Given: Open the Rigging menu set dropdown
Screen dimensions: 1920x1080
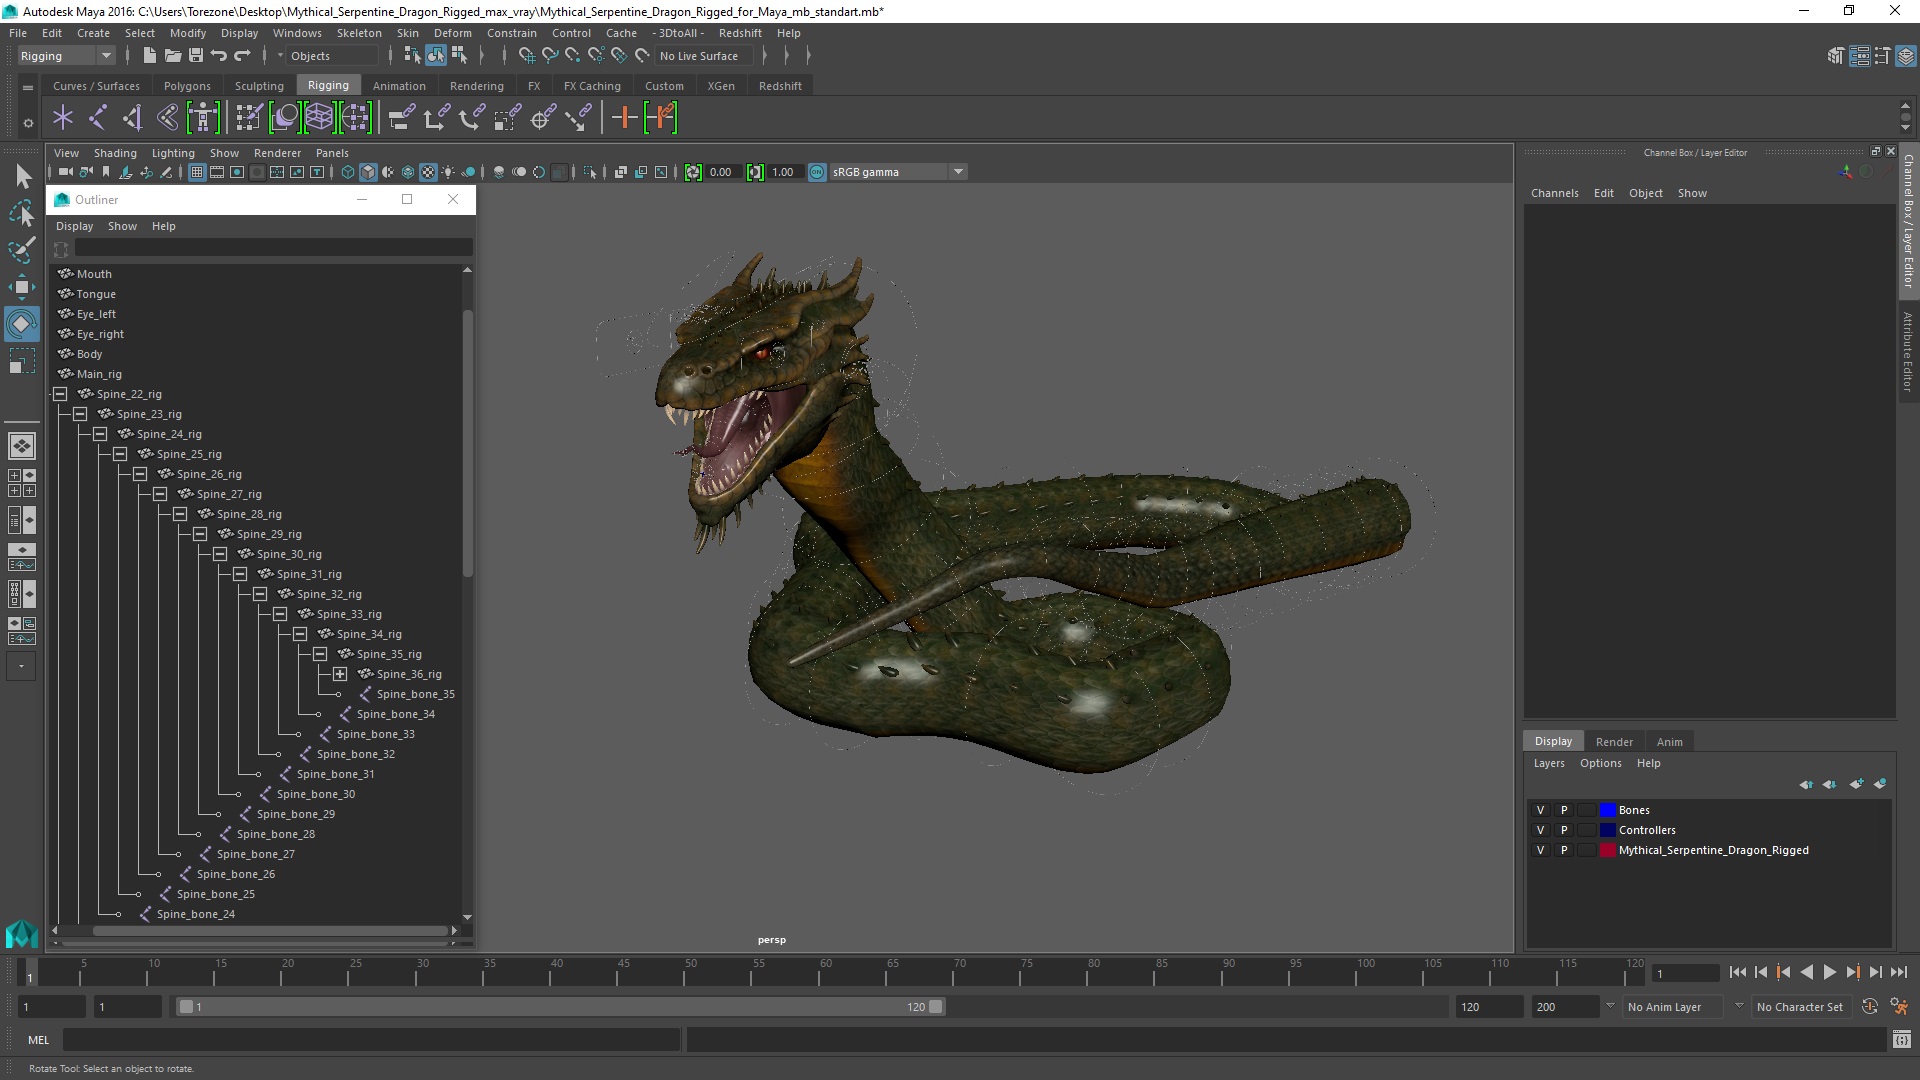Looking at the screenshot, I should pyautogui.click(x=66, y=56).
